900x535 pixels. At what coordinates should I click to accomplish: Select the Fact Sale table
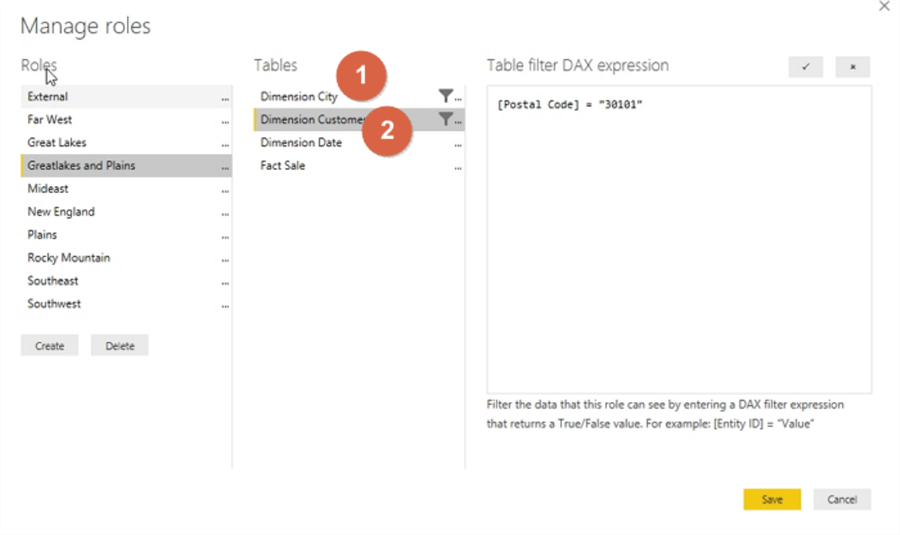(x=283, y=165)
